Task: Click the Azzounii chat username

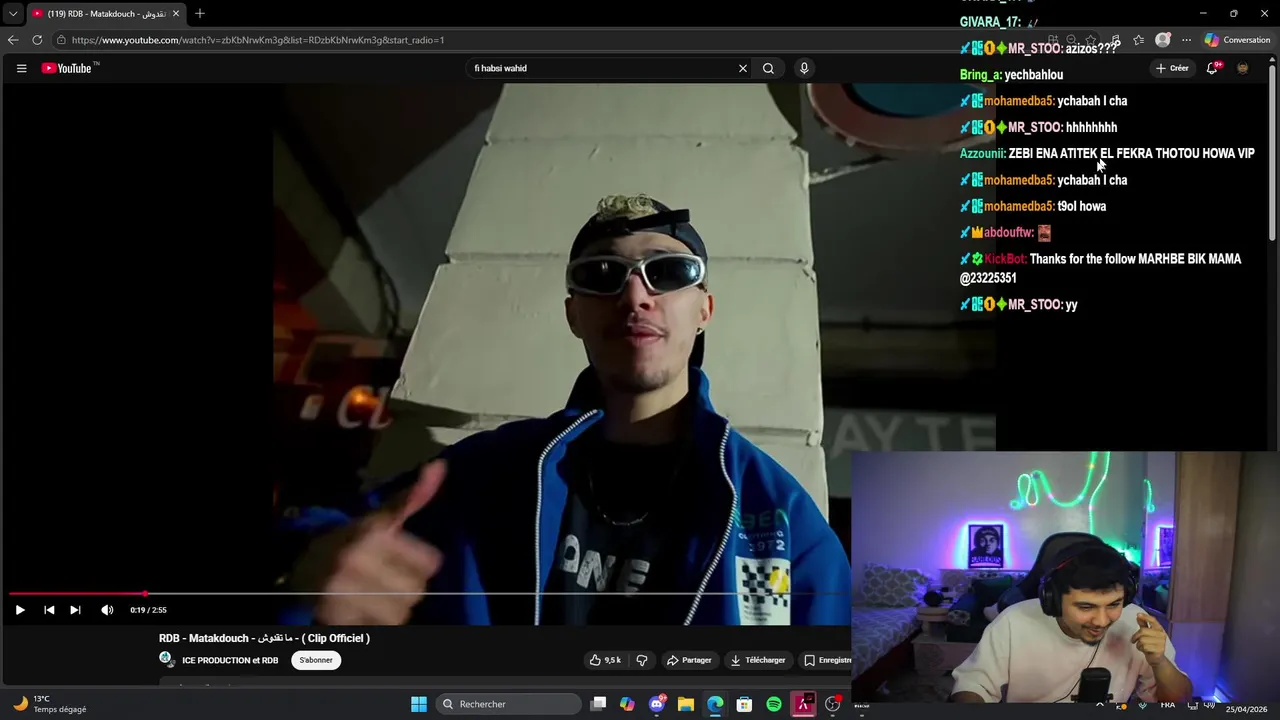Action: point(982,153)
